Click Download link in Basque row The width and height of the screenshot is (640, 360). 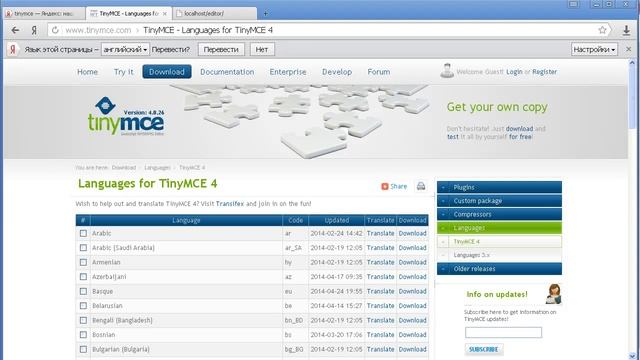click(x=412, y=291)
